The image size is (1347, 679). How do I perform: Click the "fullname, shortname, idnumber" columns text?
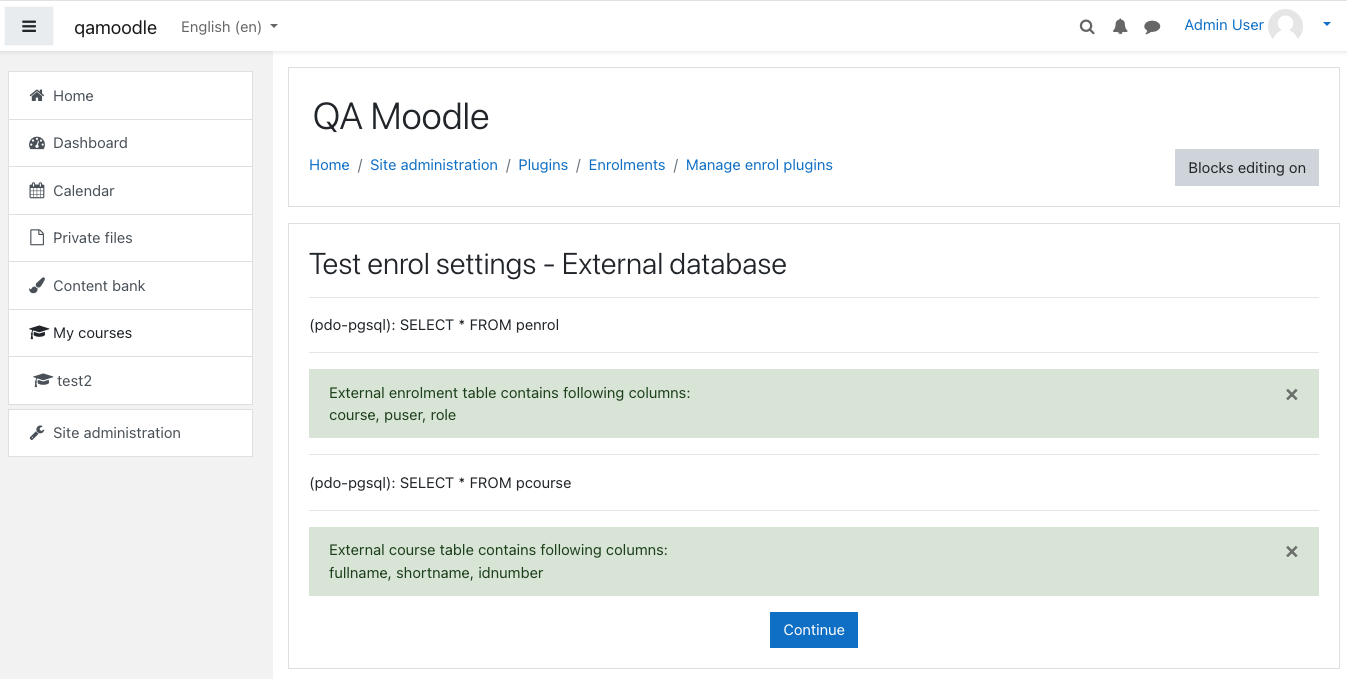436,574
